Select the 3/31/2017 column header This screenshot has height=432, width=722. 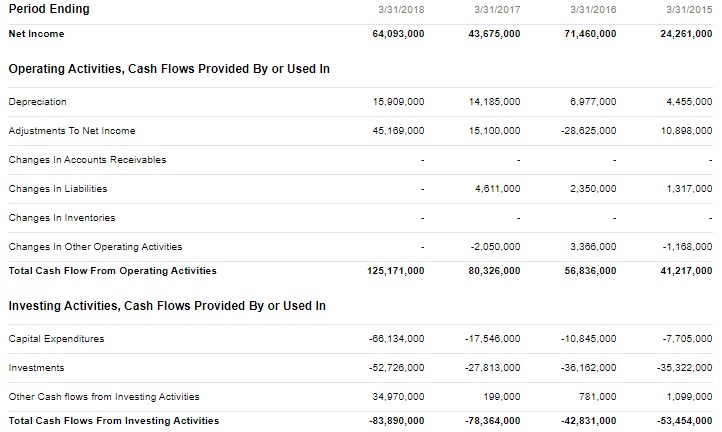(498, 10)
